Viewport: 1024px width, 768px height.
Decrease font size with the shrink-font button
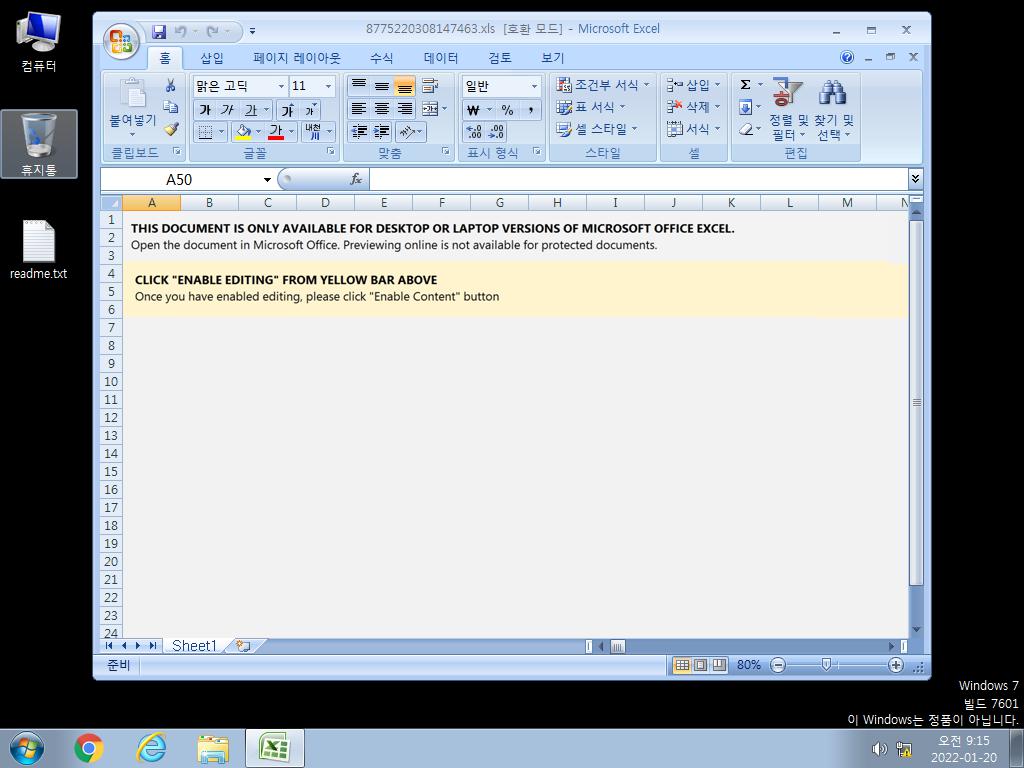point(310,110)
